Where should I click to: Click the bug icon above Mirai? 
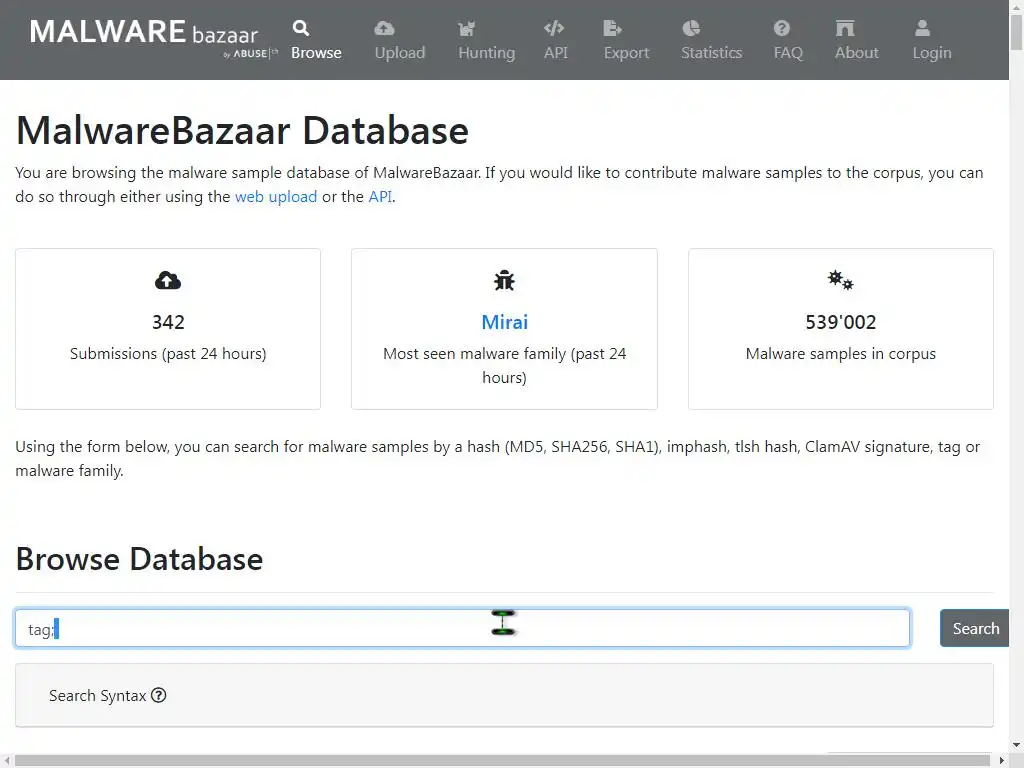[504, 280]
